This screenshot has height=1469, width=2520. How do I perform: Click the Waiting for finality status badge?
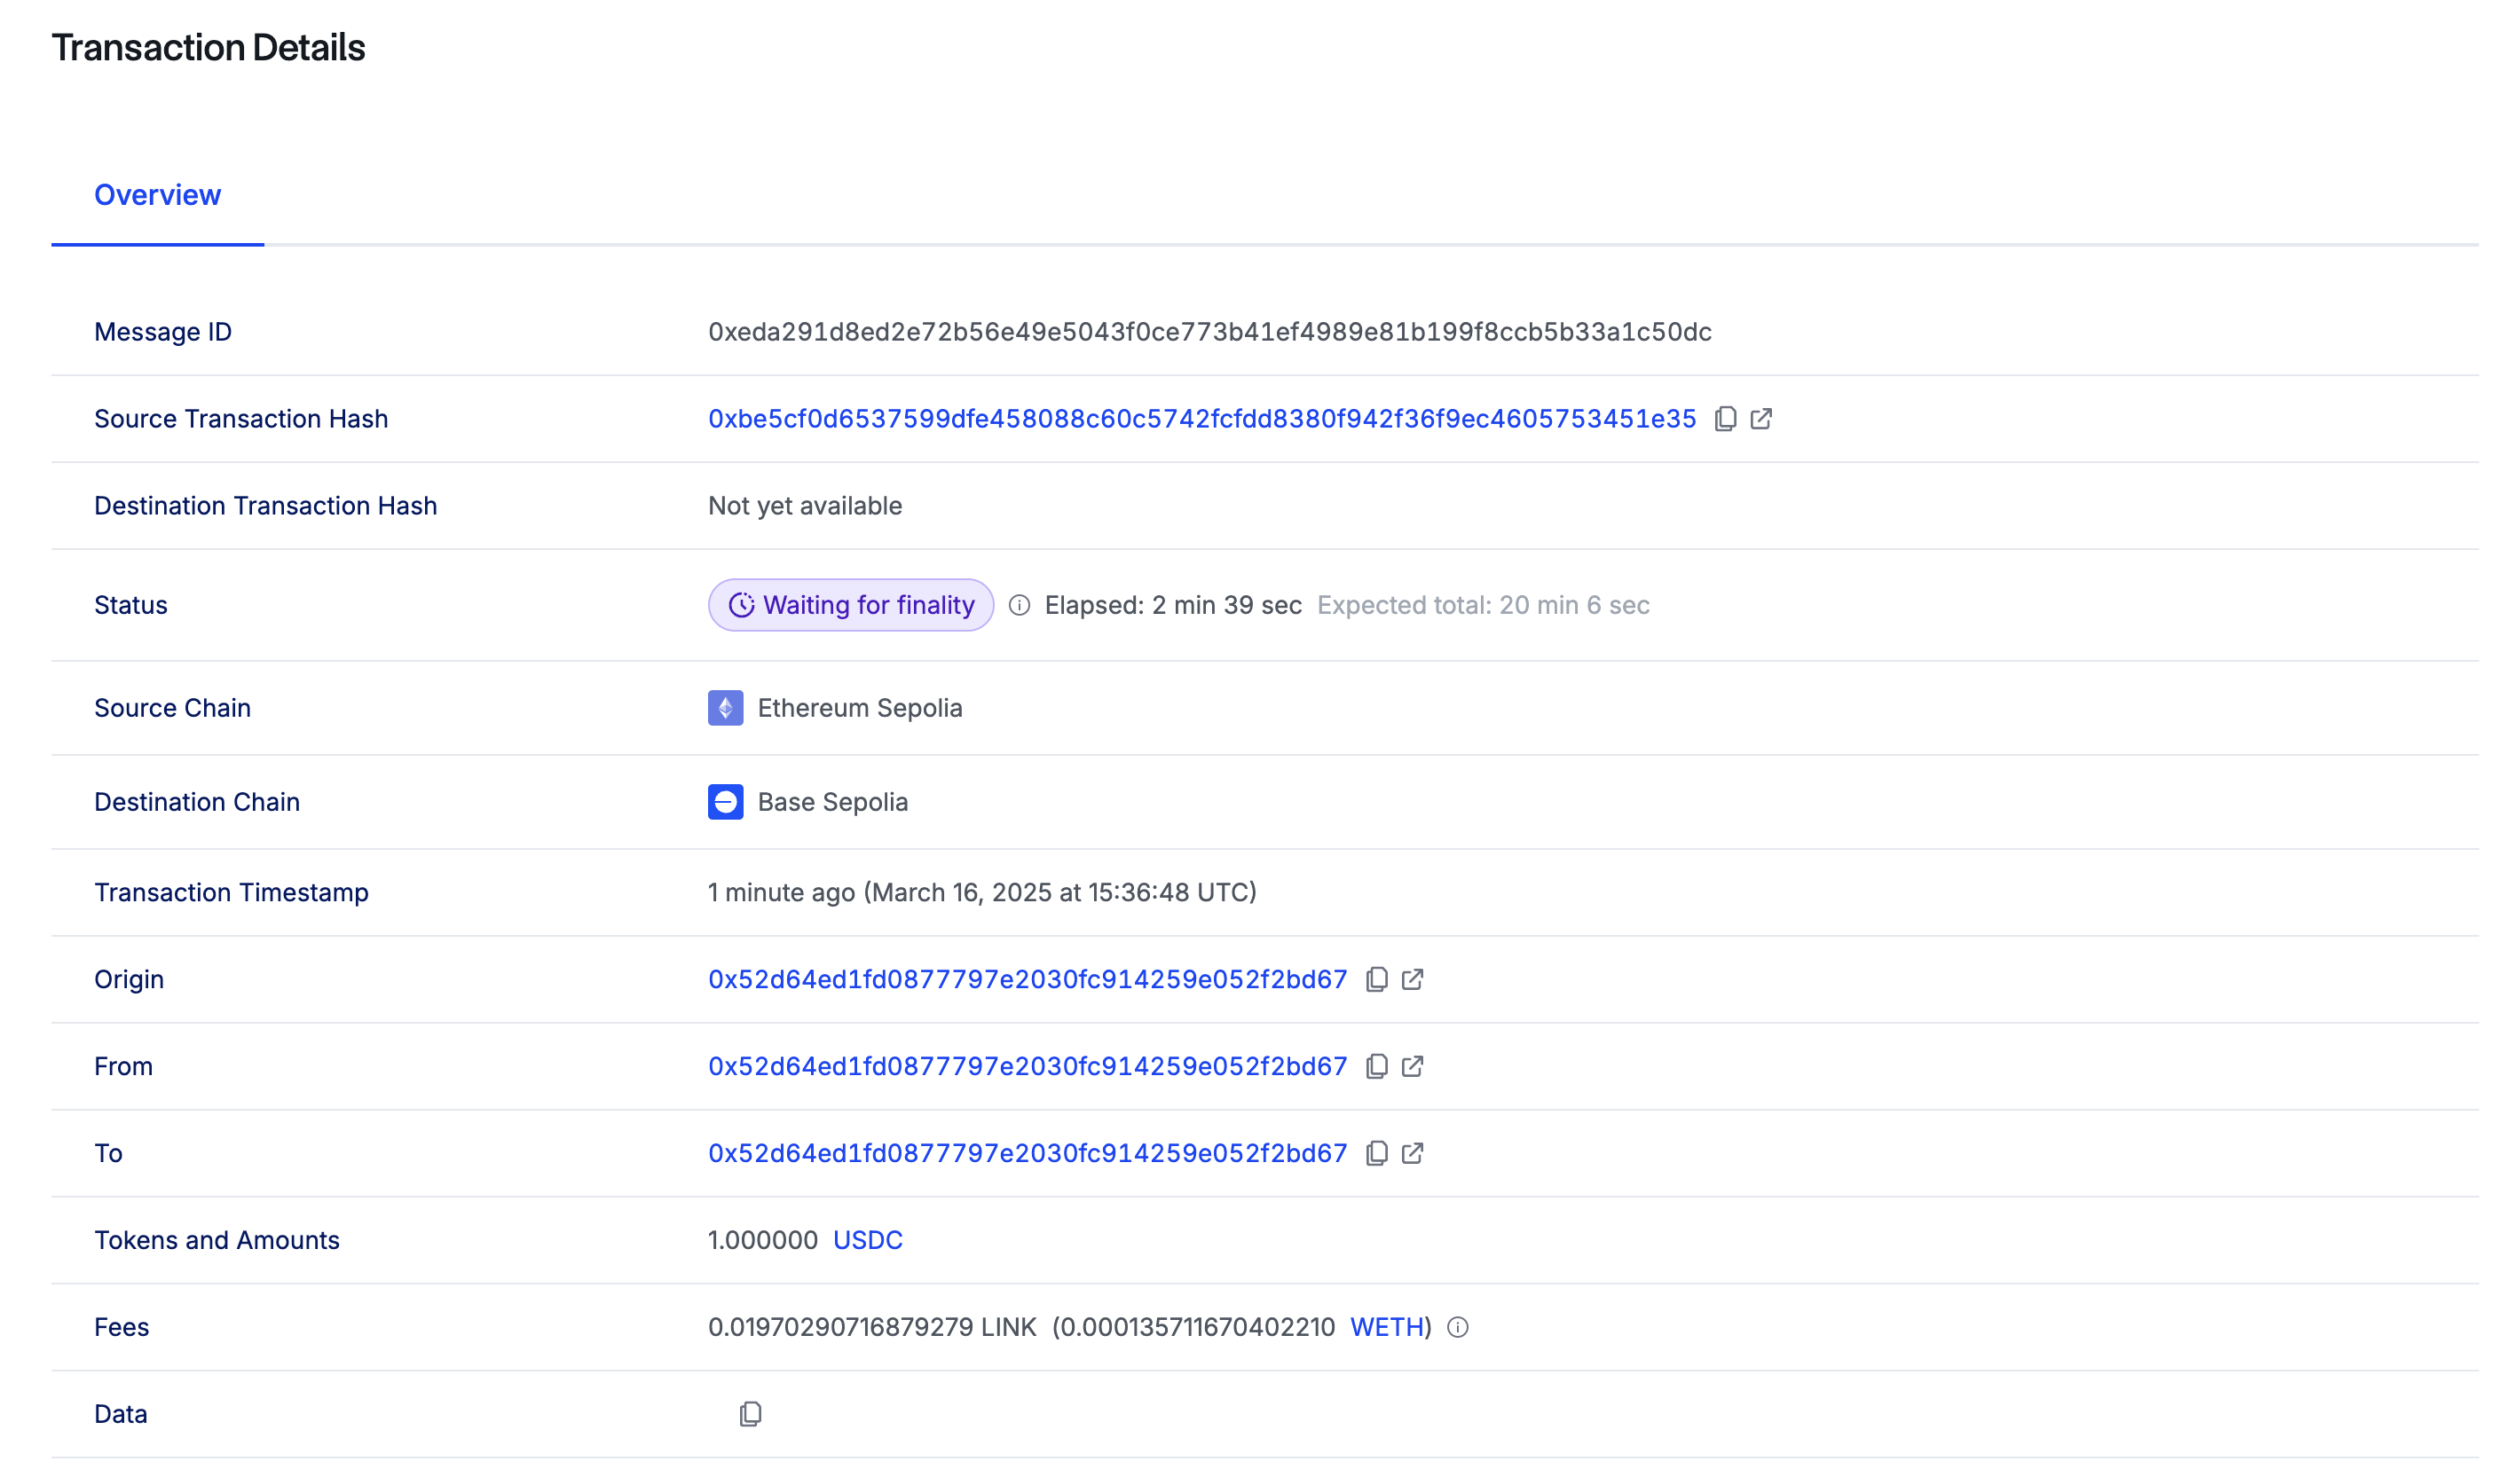tap(850, 605)
